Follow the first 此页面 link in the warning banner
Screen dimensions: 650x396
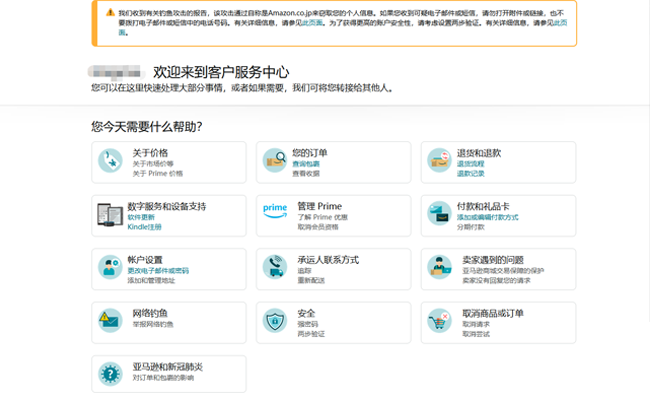[312, 23]
